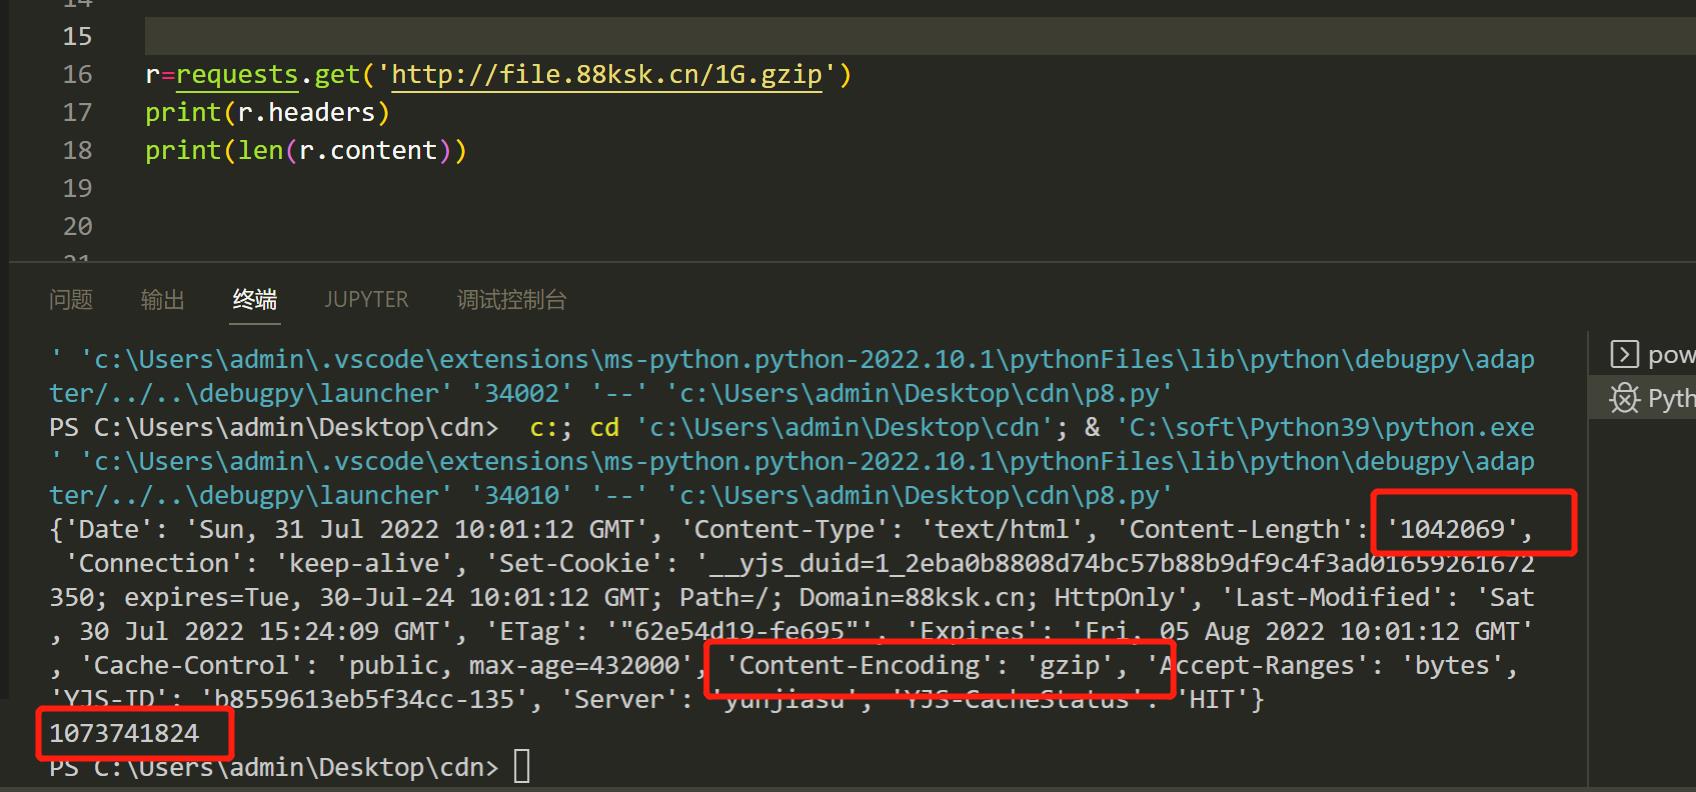This screenshot has height=792, width=1696.
Task: Click the 'HIT' cache status value
Action: point(1211,699)
